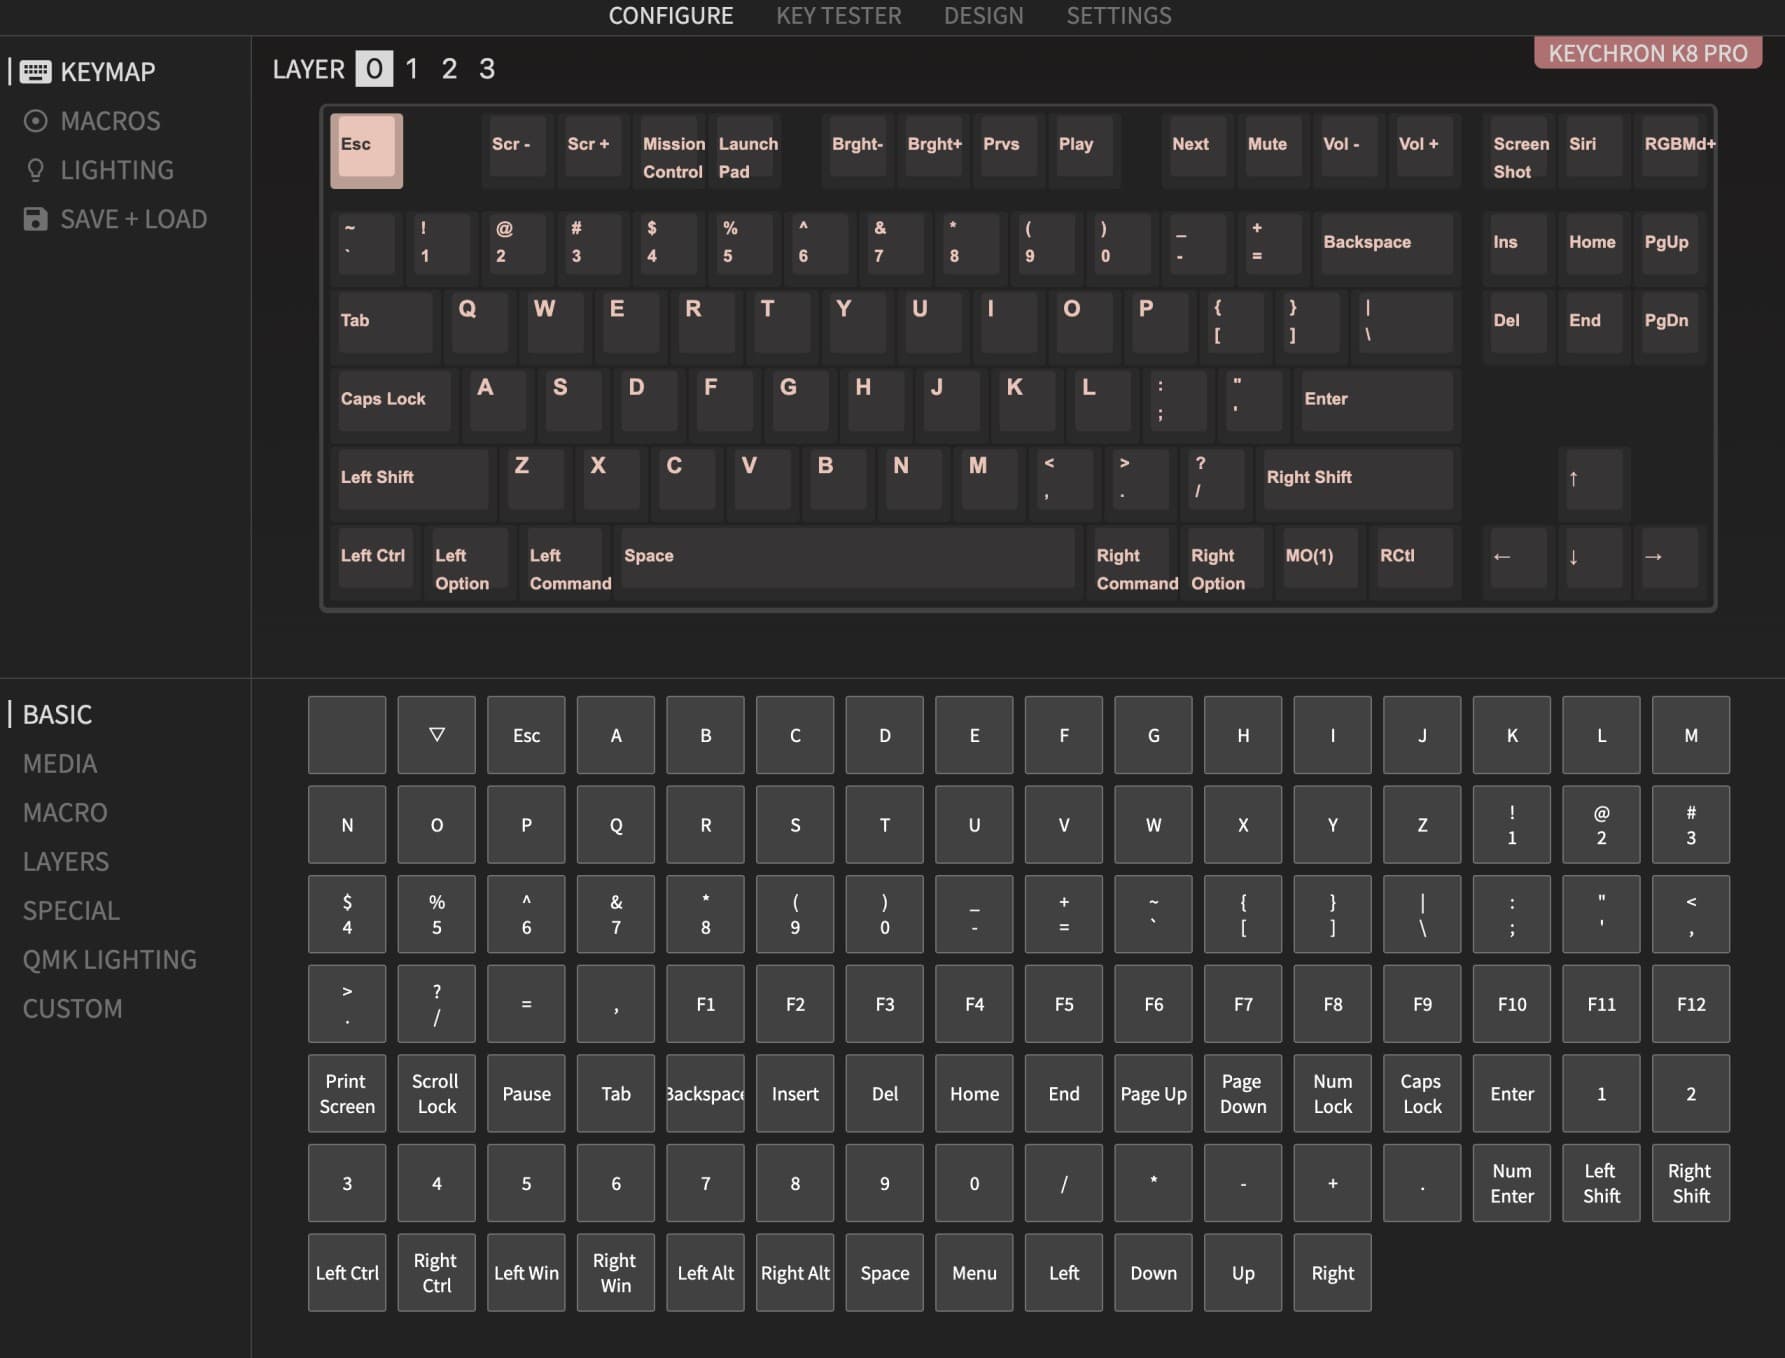
Task: Open Lighting via the lightbulb icon
Action: pyautogui.click(x=37, y=170)
